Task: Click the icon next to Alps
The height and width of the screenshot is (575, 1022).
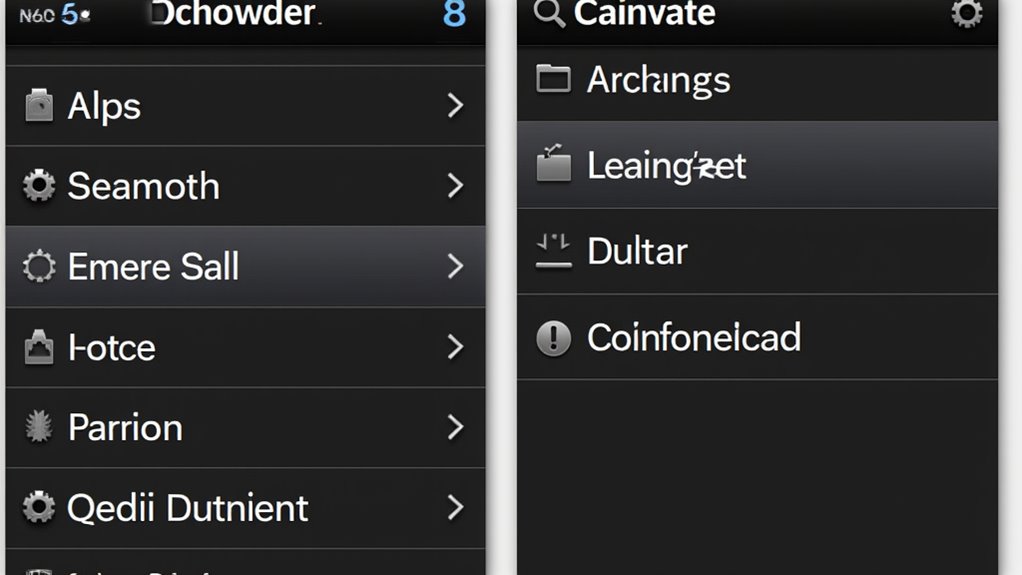Action: [39, 106]
